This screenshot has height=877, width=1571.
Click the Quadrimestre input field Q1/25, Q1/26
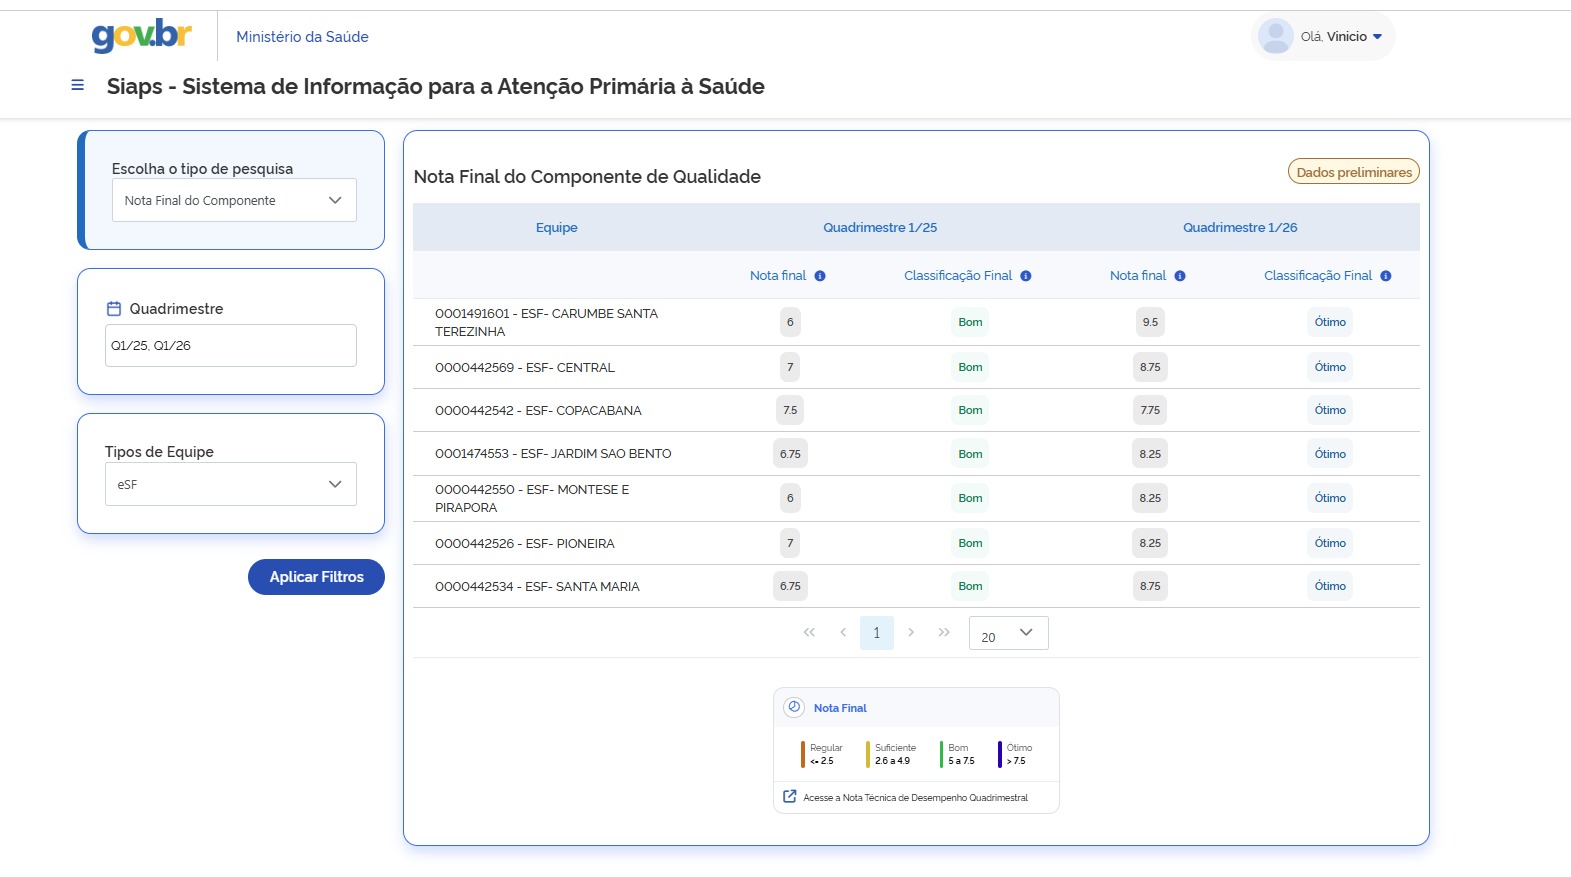pos(231,346)
